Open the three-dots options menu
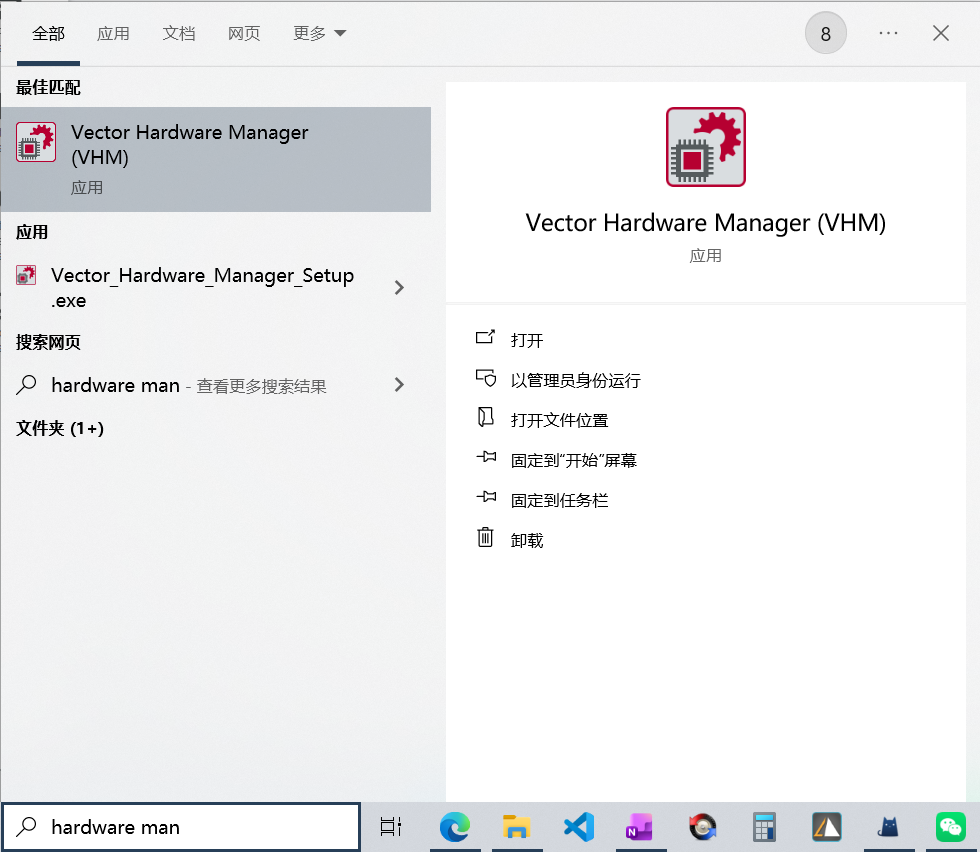The height and width of the screenshot is (852, 980). pos(888,33)
